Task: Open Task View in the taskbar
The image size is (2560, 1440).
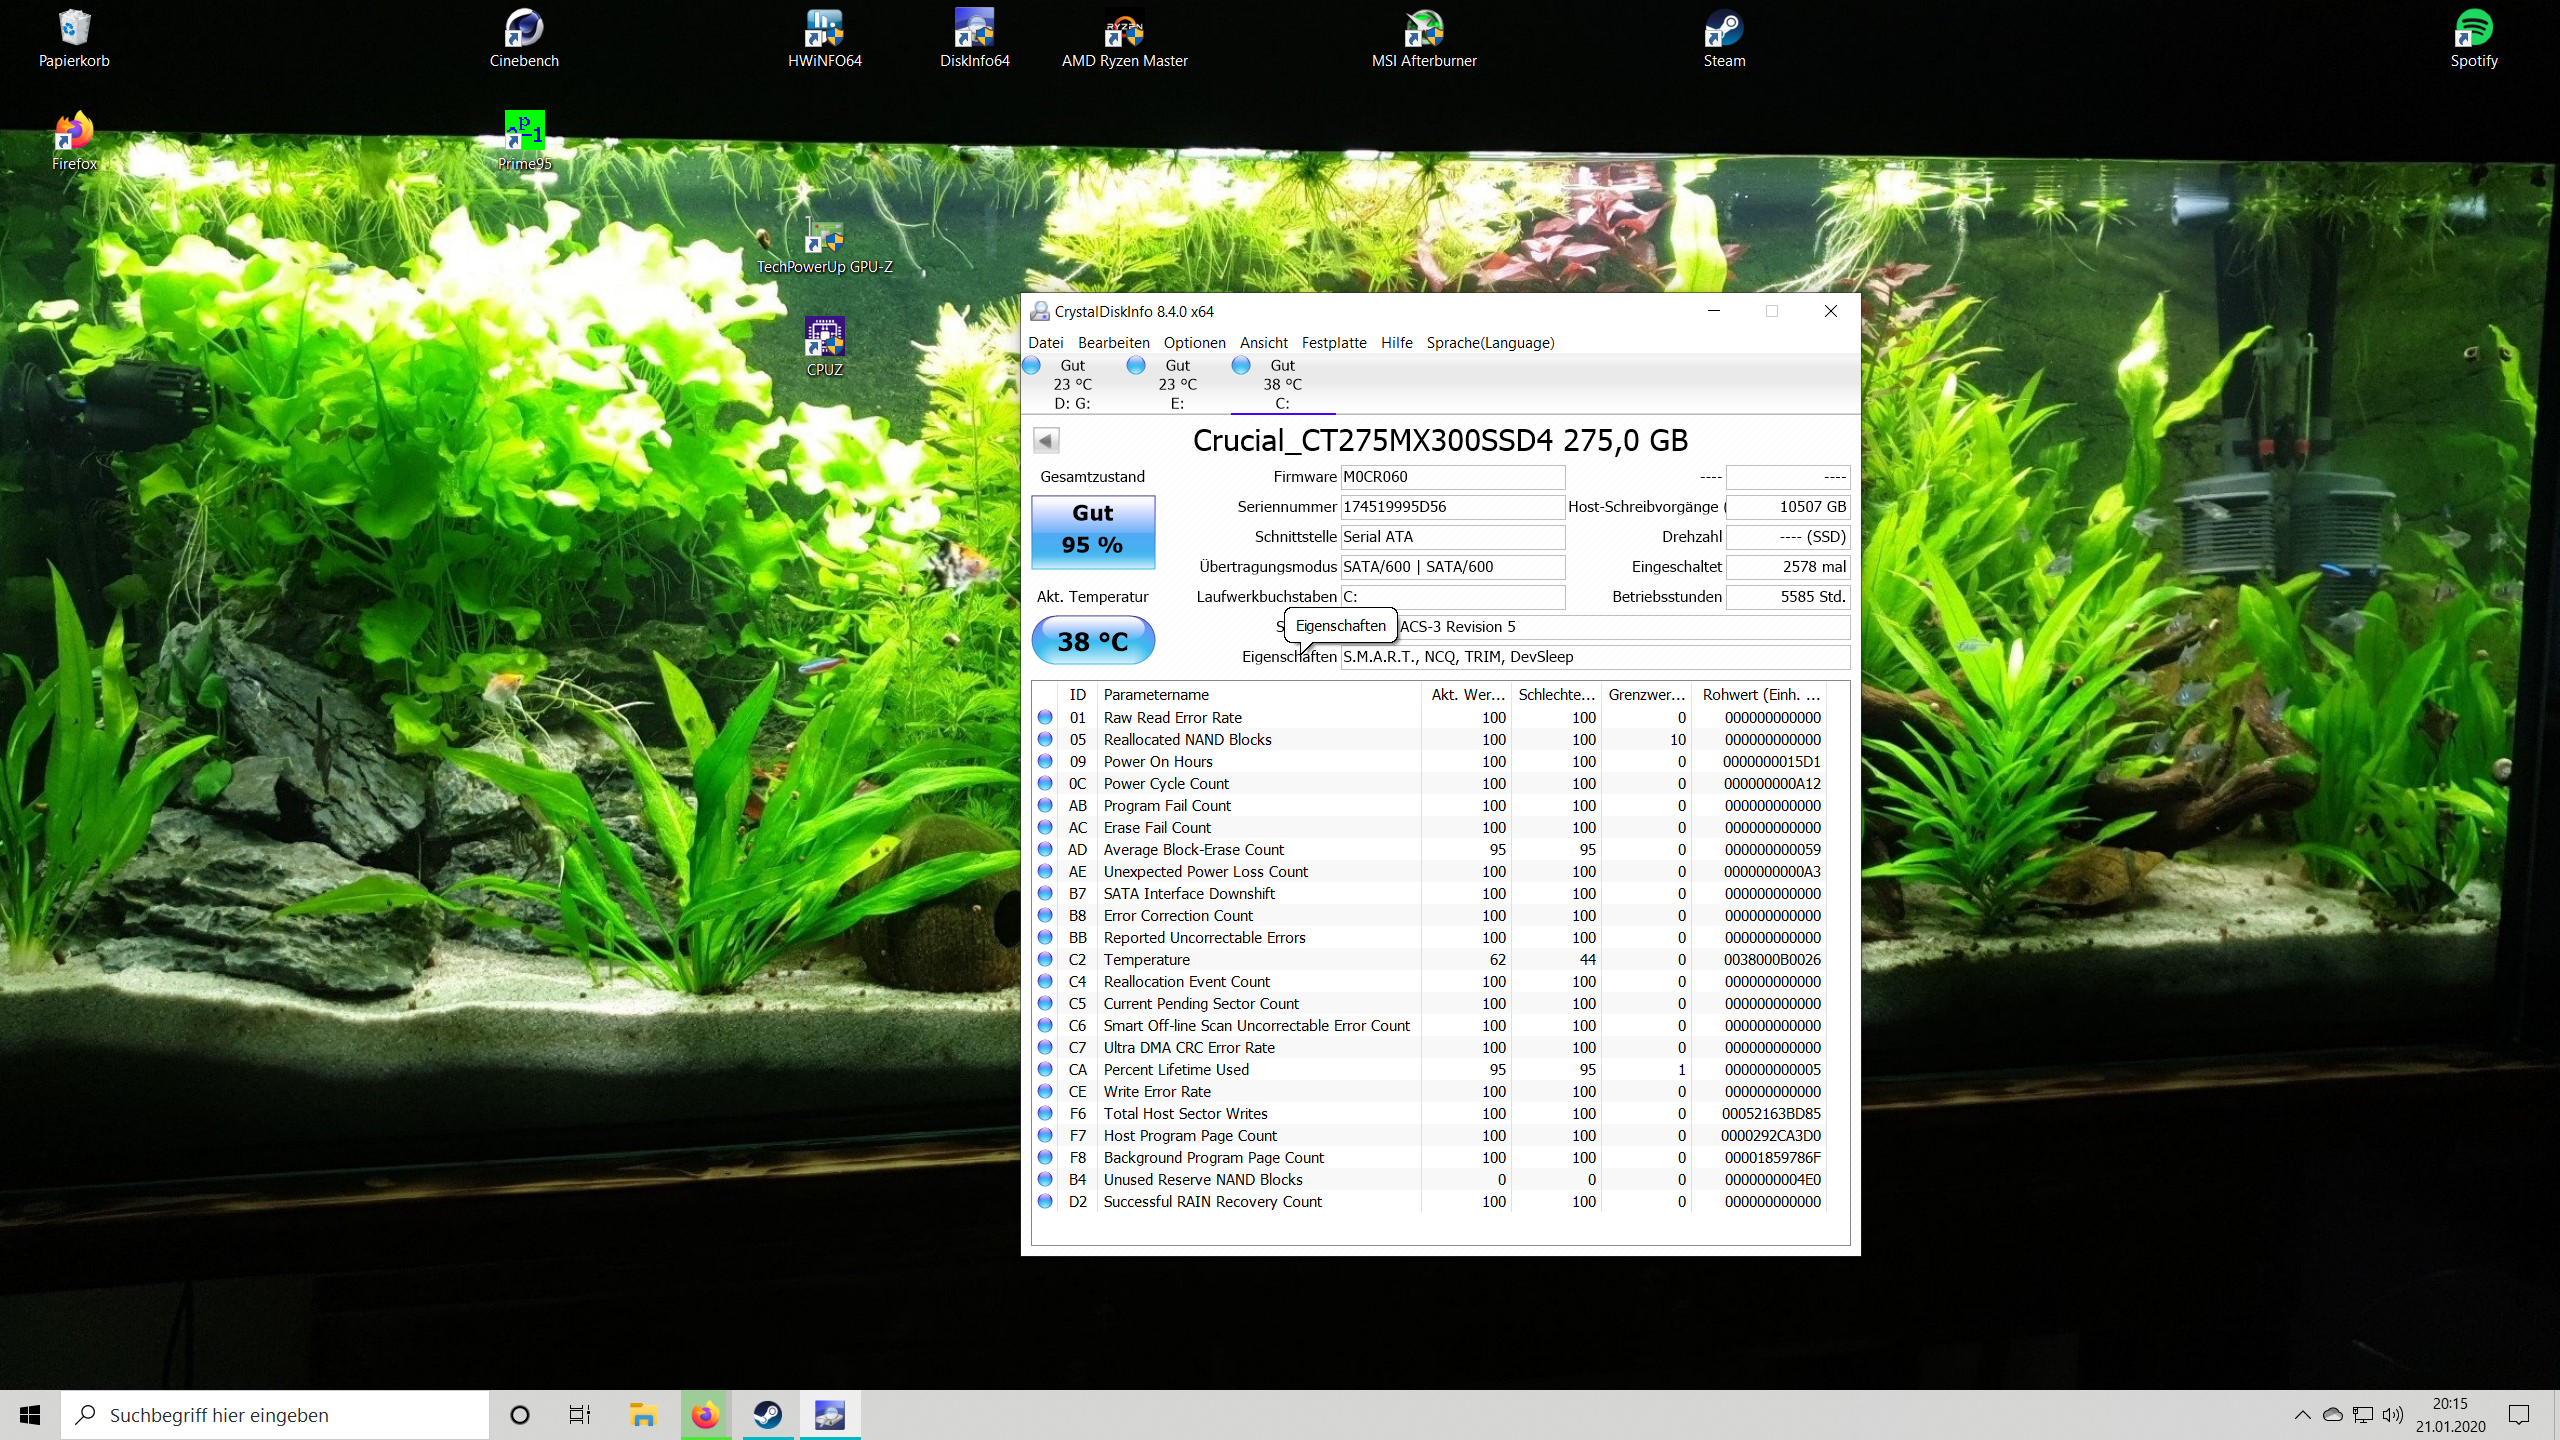Action: (580, 1414)
